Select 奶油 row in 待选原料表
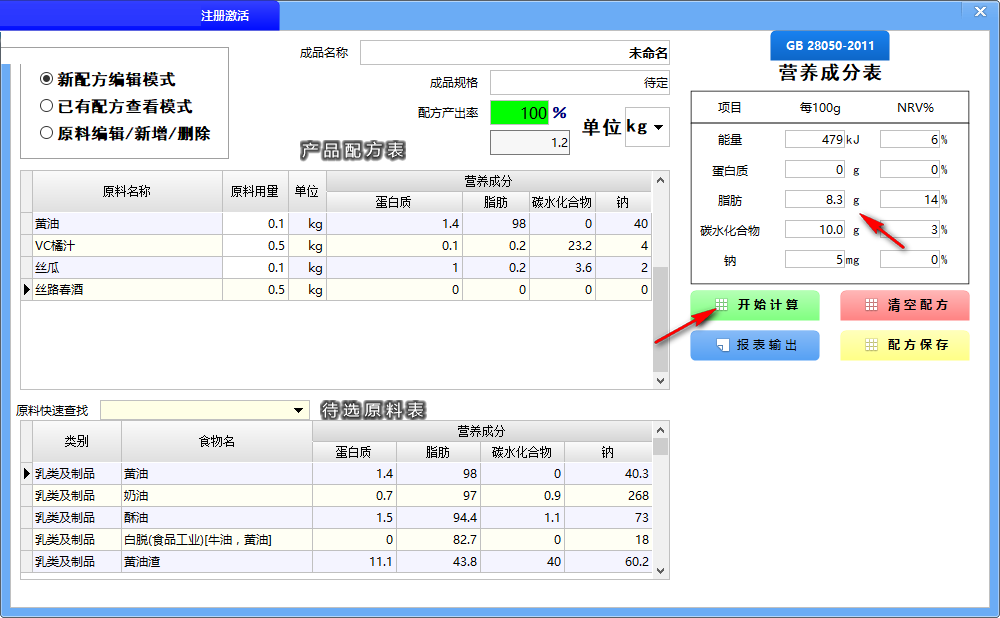 click(200, 496)
